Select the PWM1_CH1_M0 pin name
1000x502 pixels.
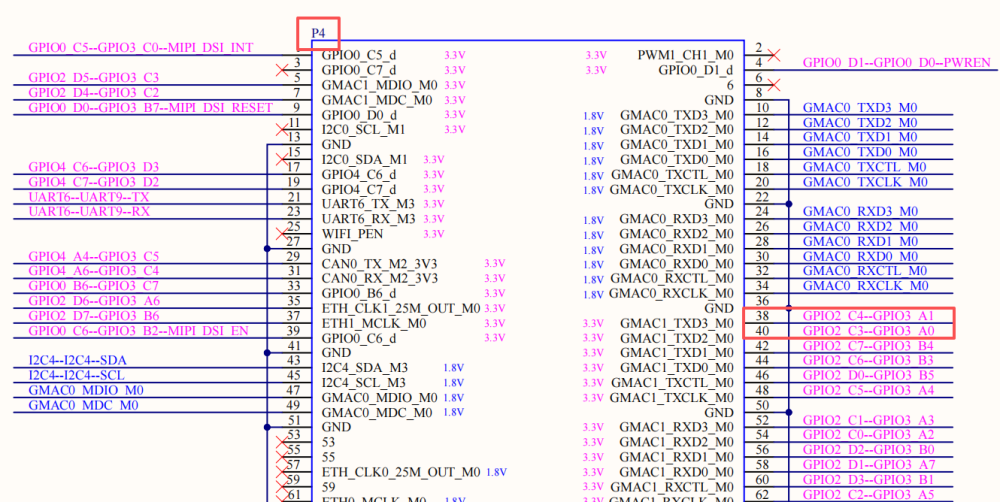point(685,55)
